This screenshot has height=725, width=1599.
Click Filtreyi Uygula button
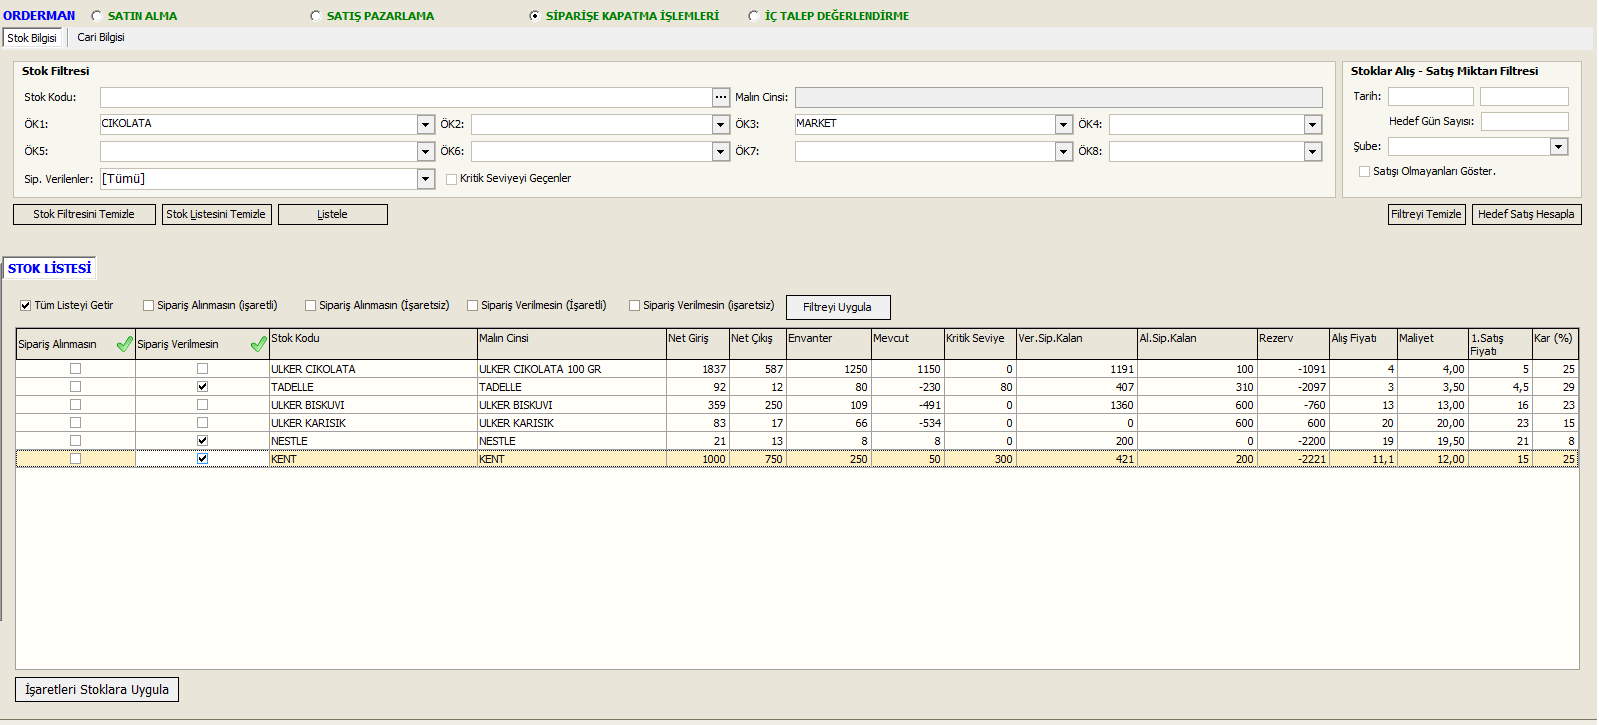(838, 307)
